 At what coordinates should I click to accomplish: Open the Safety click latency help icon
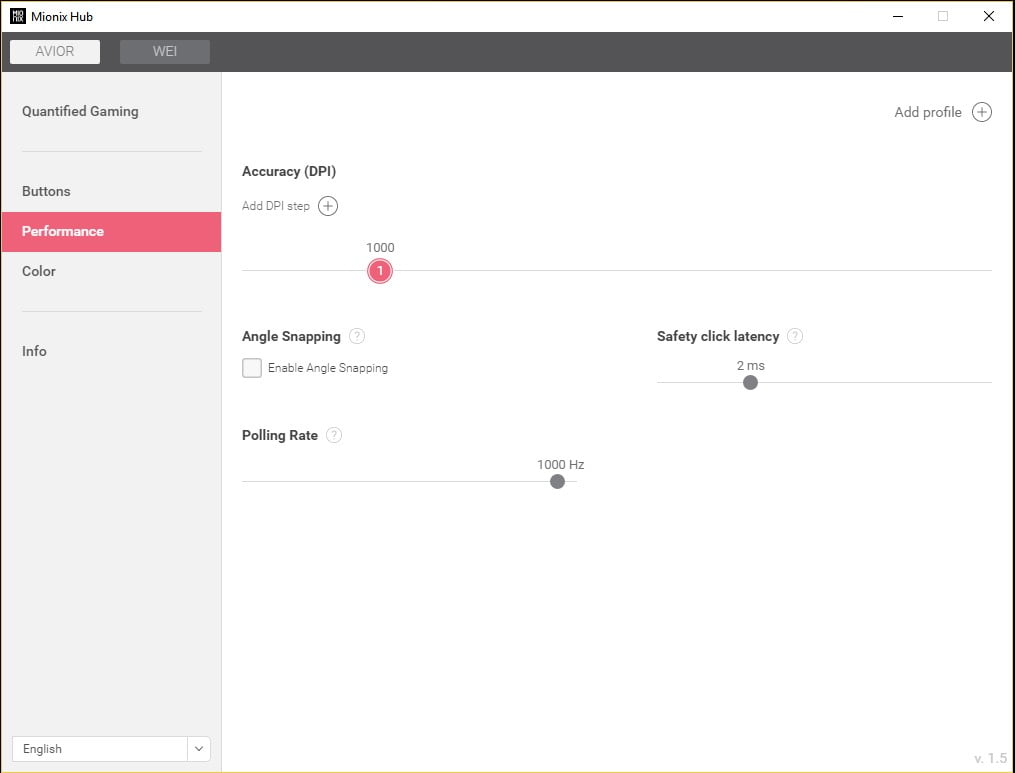pos(795,336)
